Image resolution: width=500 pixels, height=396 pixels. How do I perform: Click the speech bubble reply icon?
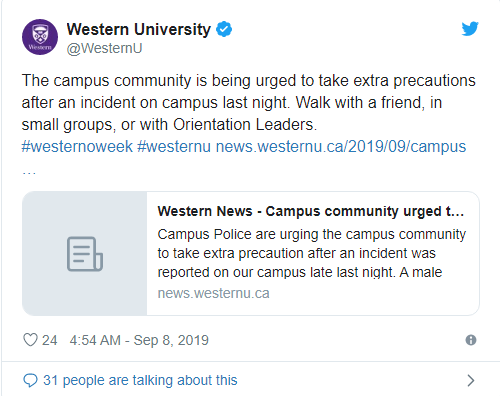click(30, 380)
